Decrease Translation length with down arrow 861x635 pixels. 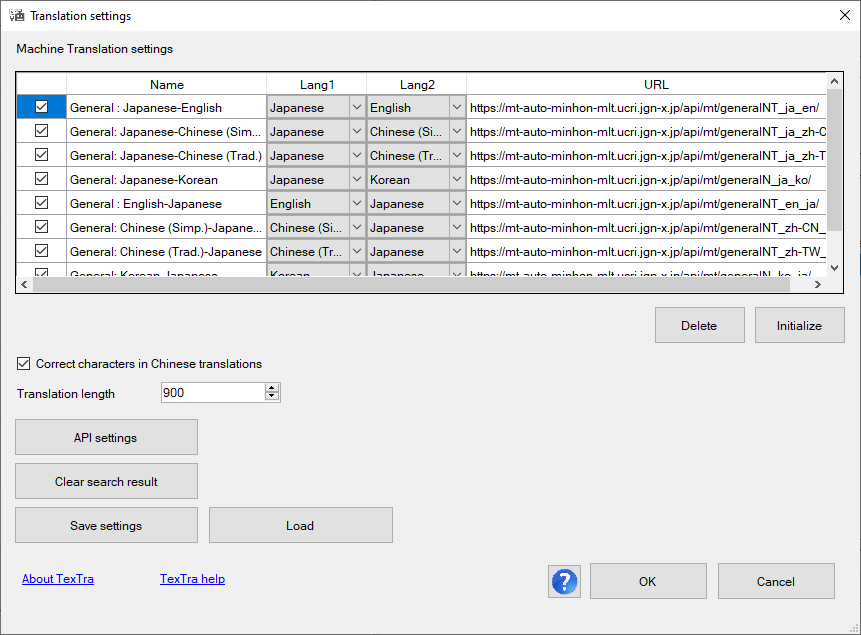click(x=272, y=397)
